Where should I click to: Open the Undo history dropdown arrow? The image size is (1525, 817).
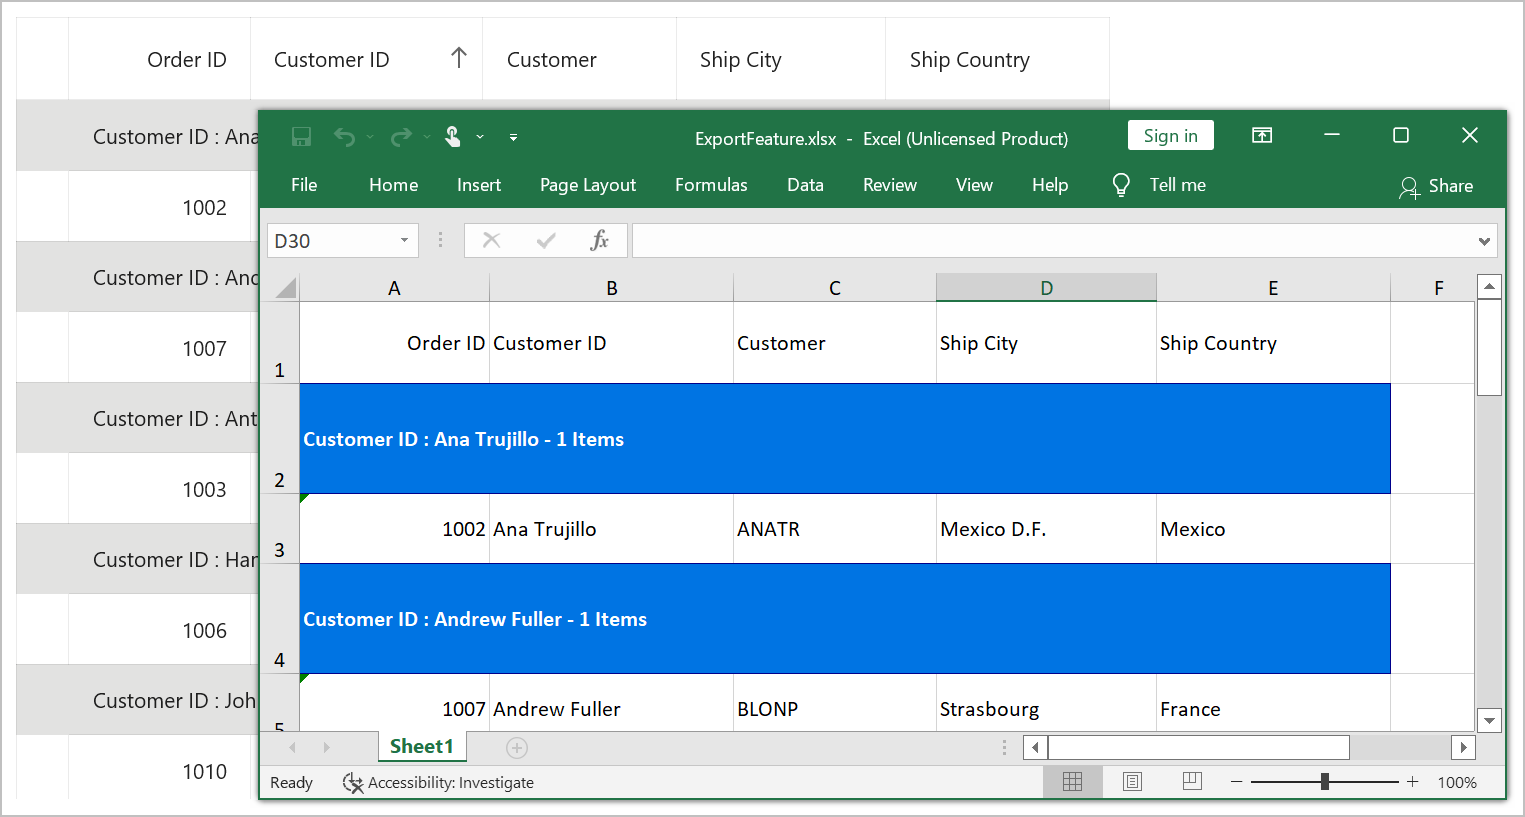coord(370,137)
